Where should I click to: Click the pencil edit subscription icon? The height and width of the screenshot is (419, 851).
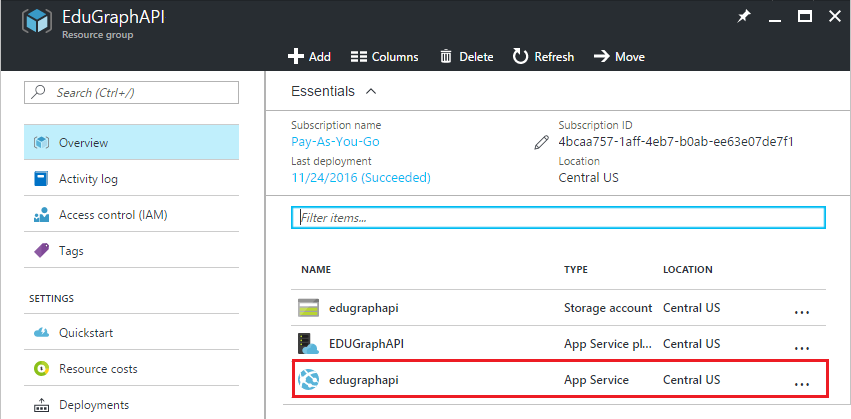[x=541, y=142]
